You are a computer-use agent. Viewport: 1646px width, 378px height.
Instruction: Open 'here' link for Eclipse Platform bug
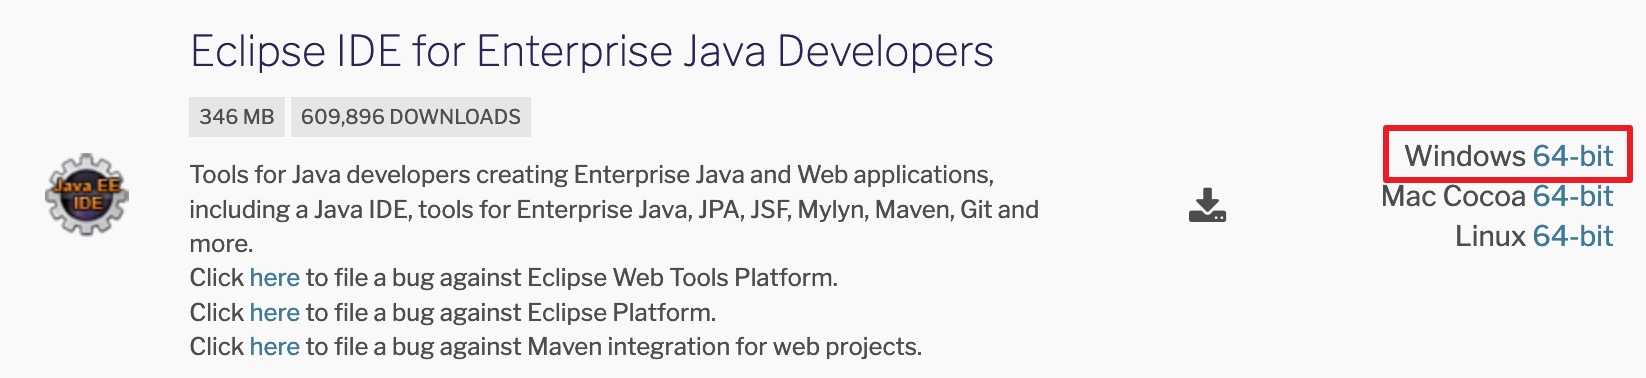[x=274, y=312]
